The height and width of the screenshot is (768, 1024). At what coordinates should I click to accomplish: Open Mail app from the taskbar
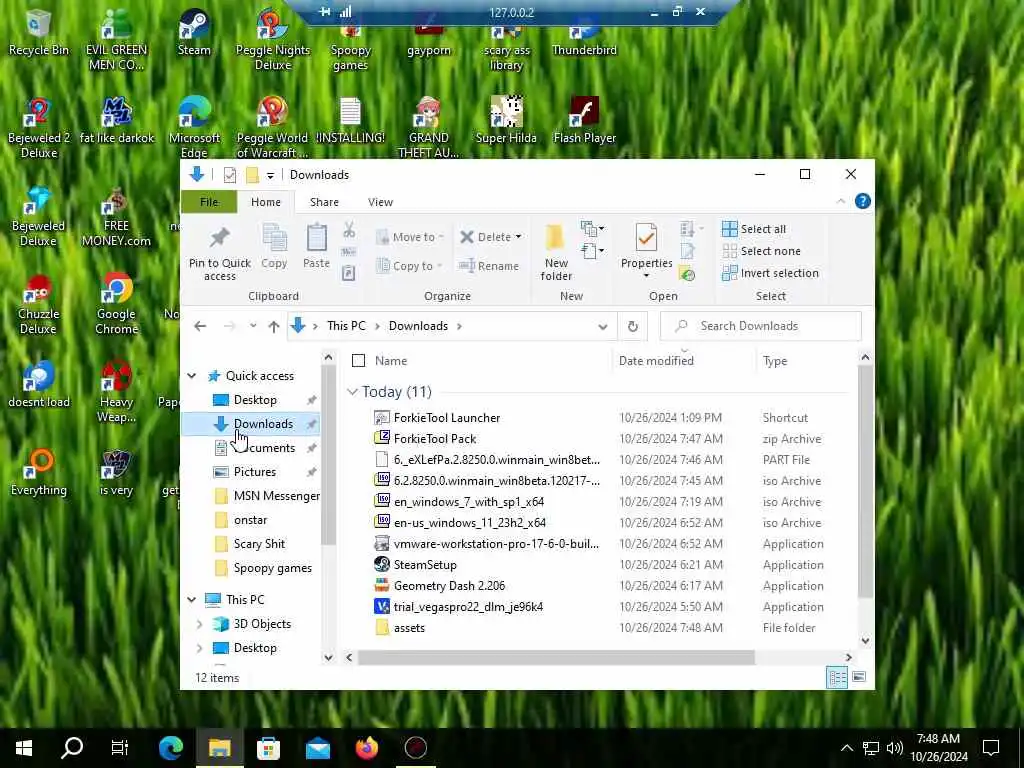point(318,747)
